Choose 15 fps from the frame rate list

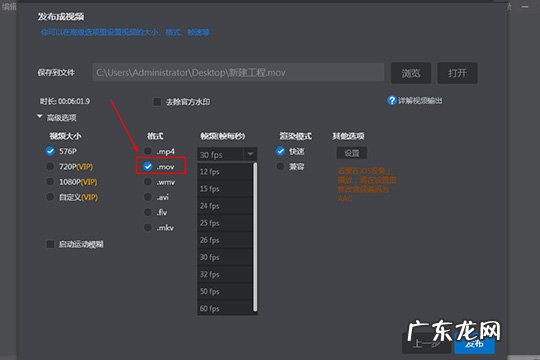click(x=225, y=189)
